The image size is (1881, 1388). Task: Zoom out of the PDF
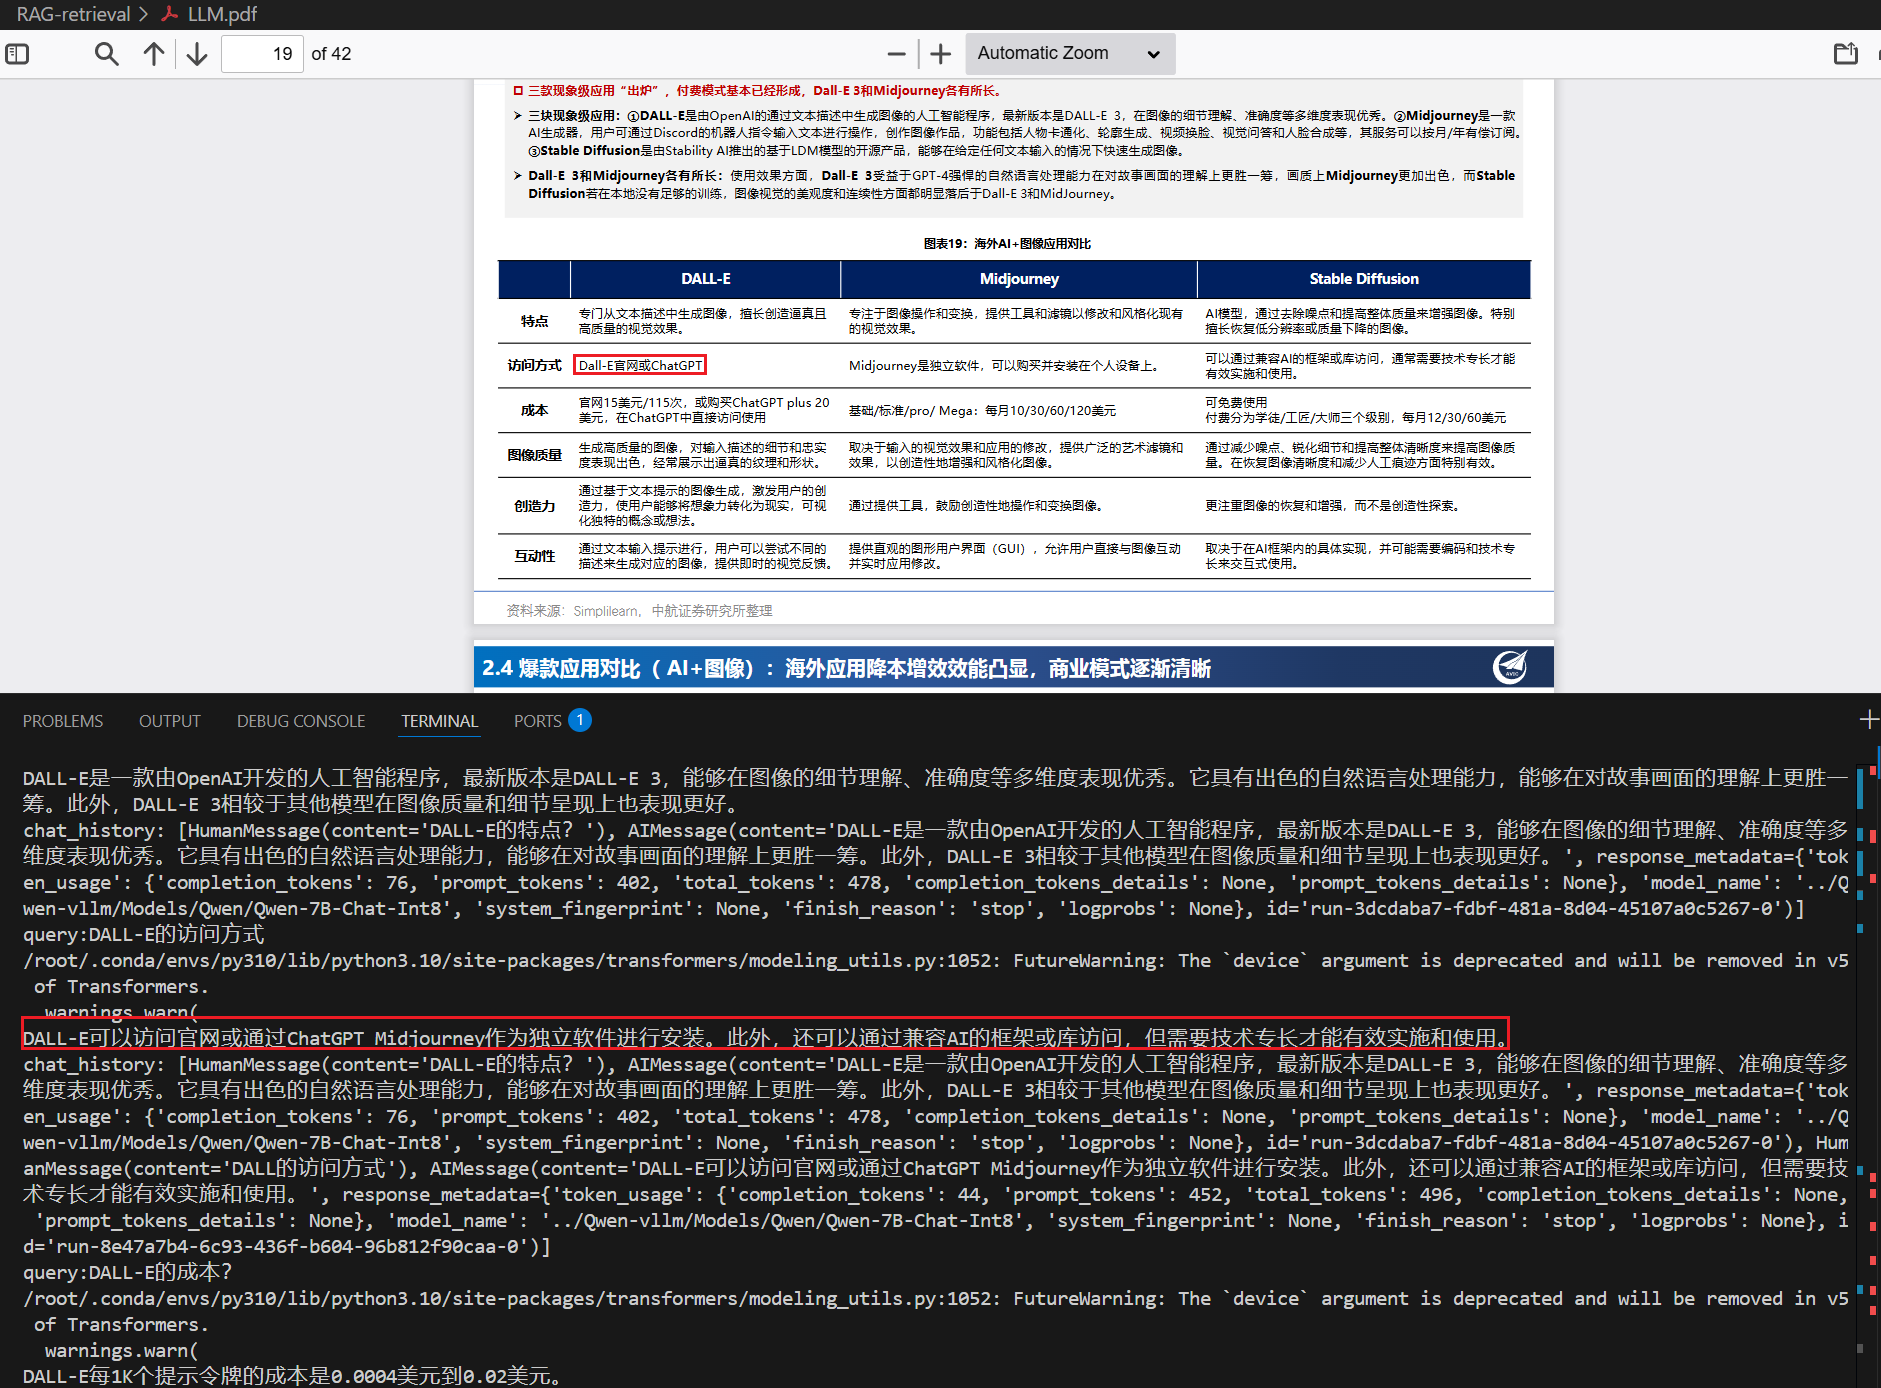pos(897,54)
